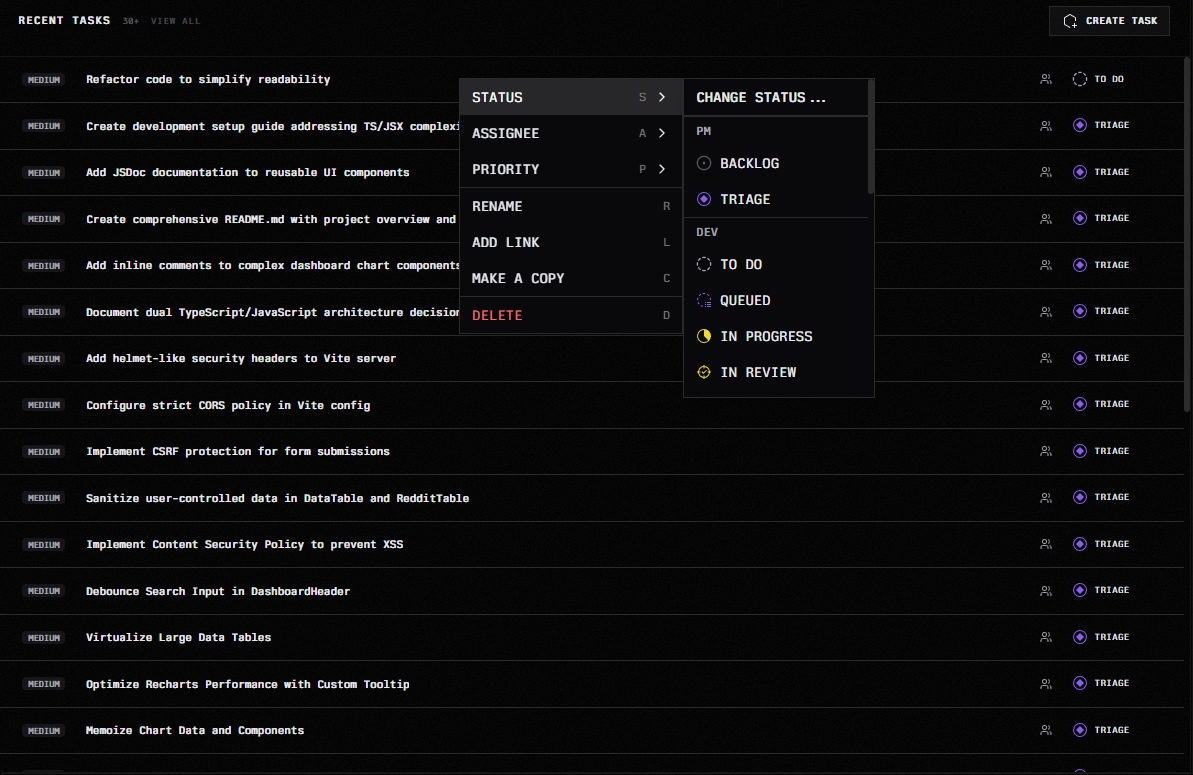This screenshot has width=1193, height=775.
Task: Click the In Review status icon
Action: pos(704,372)
